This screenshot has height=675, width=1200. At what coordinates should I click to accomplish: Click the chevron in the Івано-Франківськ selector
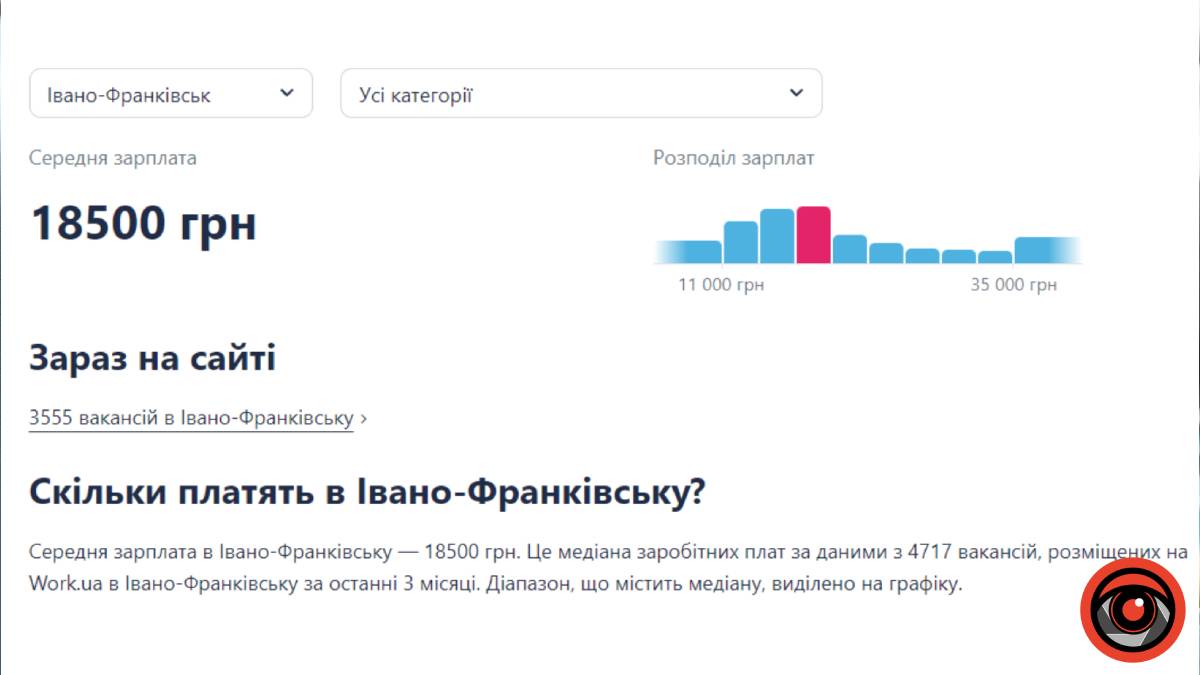[287, 93]
